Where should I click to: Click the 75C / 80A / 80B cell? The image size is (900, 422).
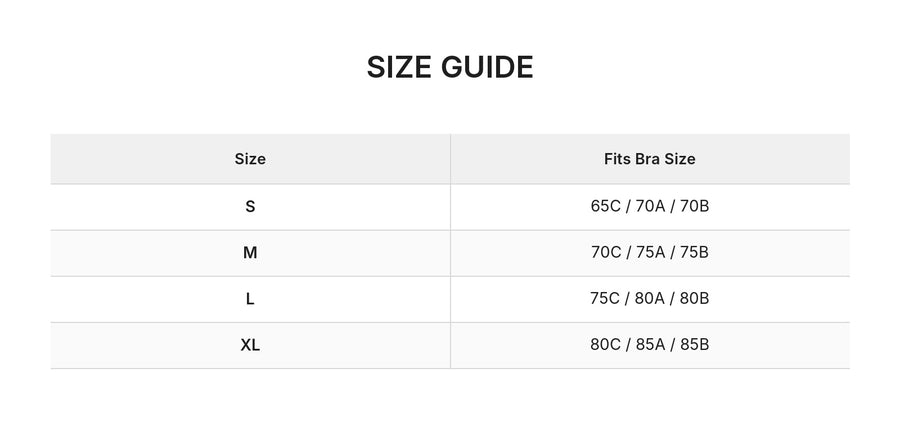tap(650, 299)
